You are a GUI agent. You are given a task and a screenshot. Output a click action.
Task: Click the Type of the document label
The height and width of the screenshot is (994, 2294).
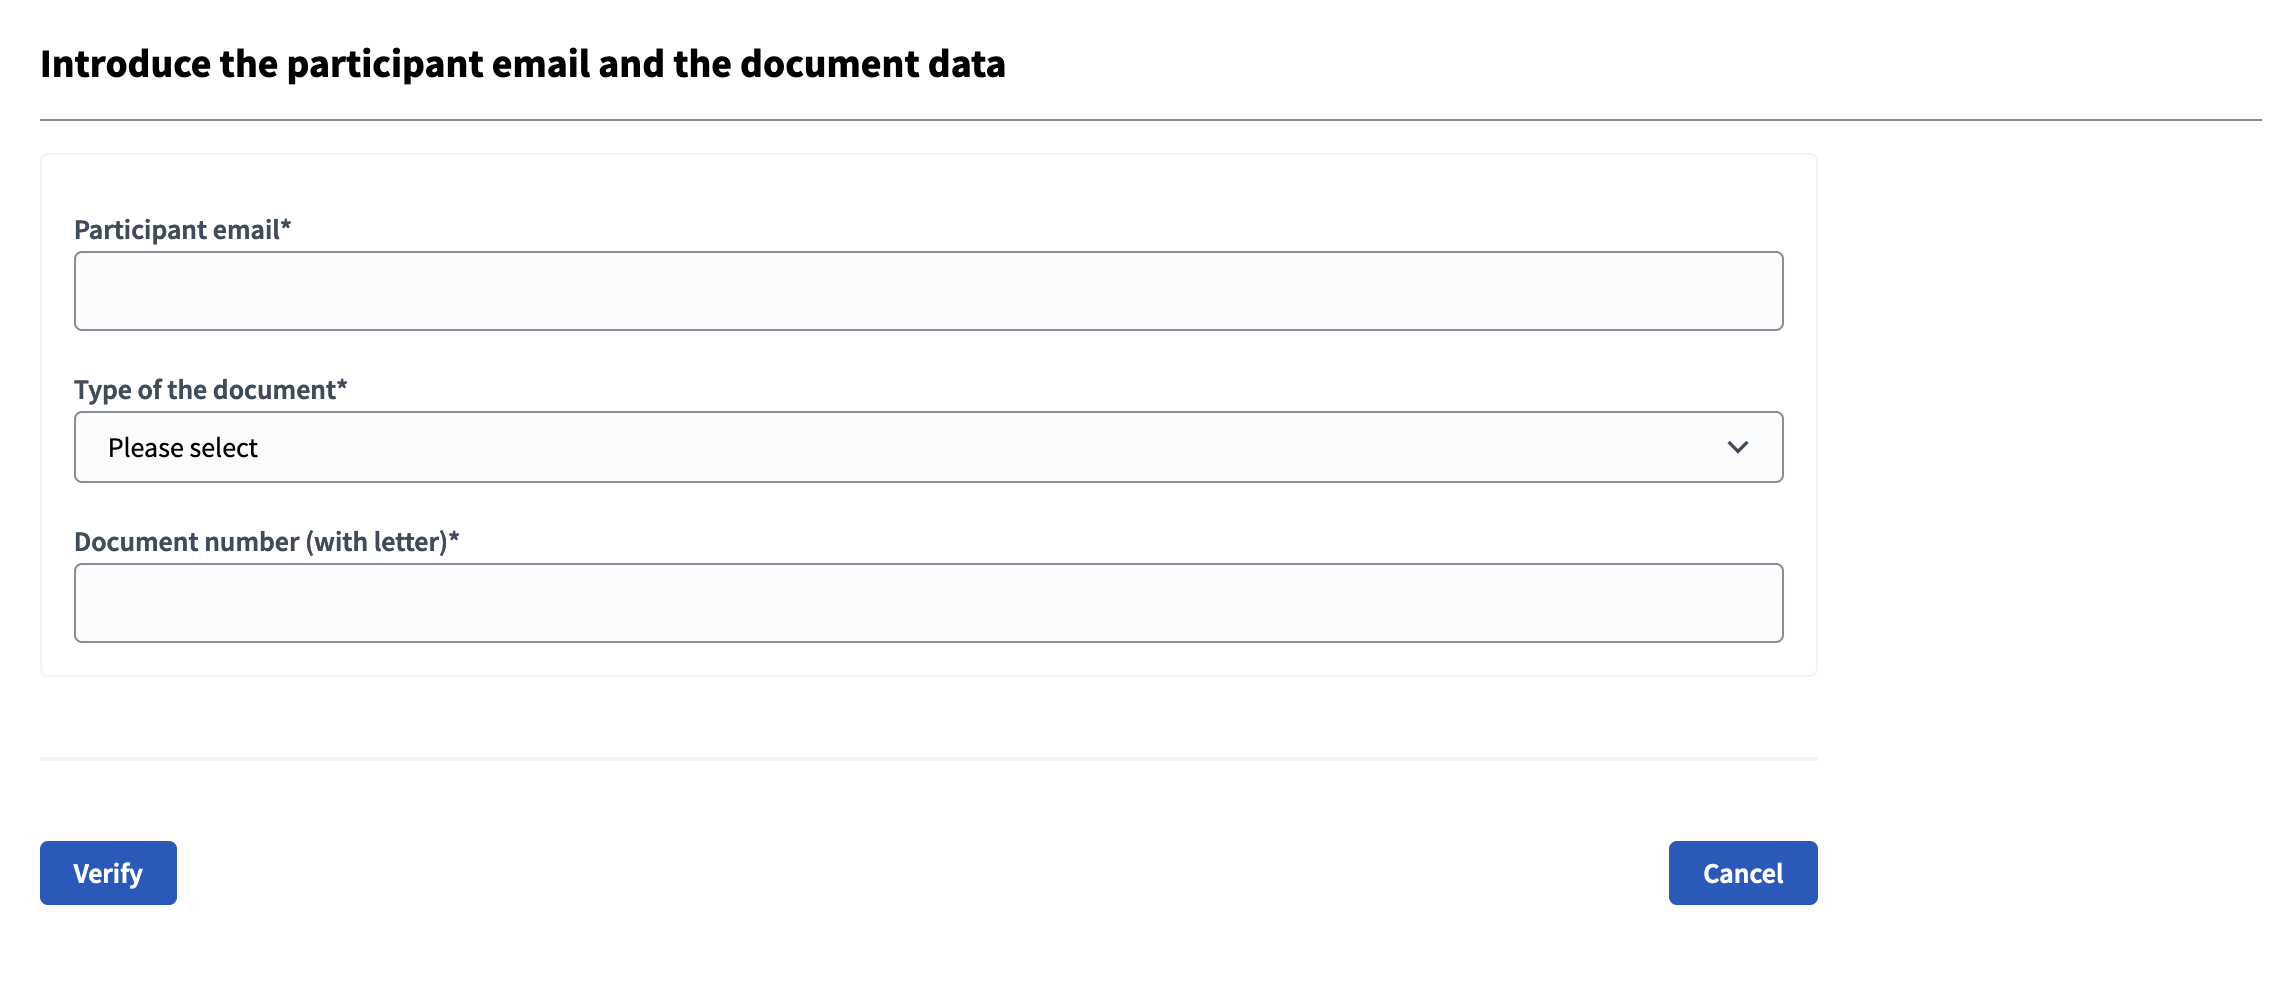[x=210, y=389]
